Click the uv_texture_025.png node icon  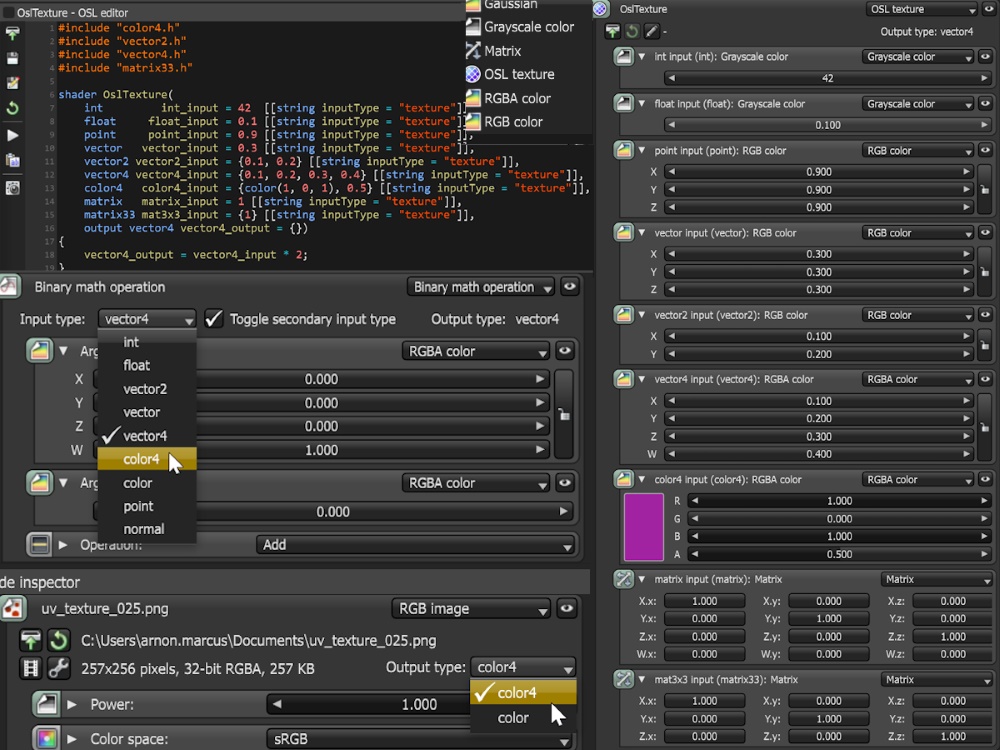coord(13,608)
